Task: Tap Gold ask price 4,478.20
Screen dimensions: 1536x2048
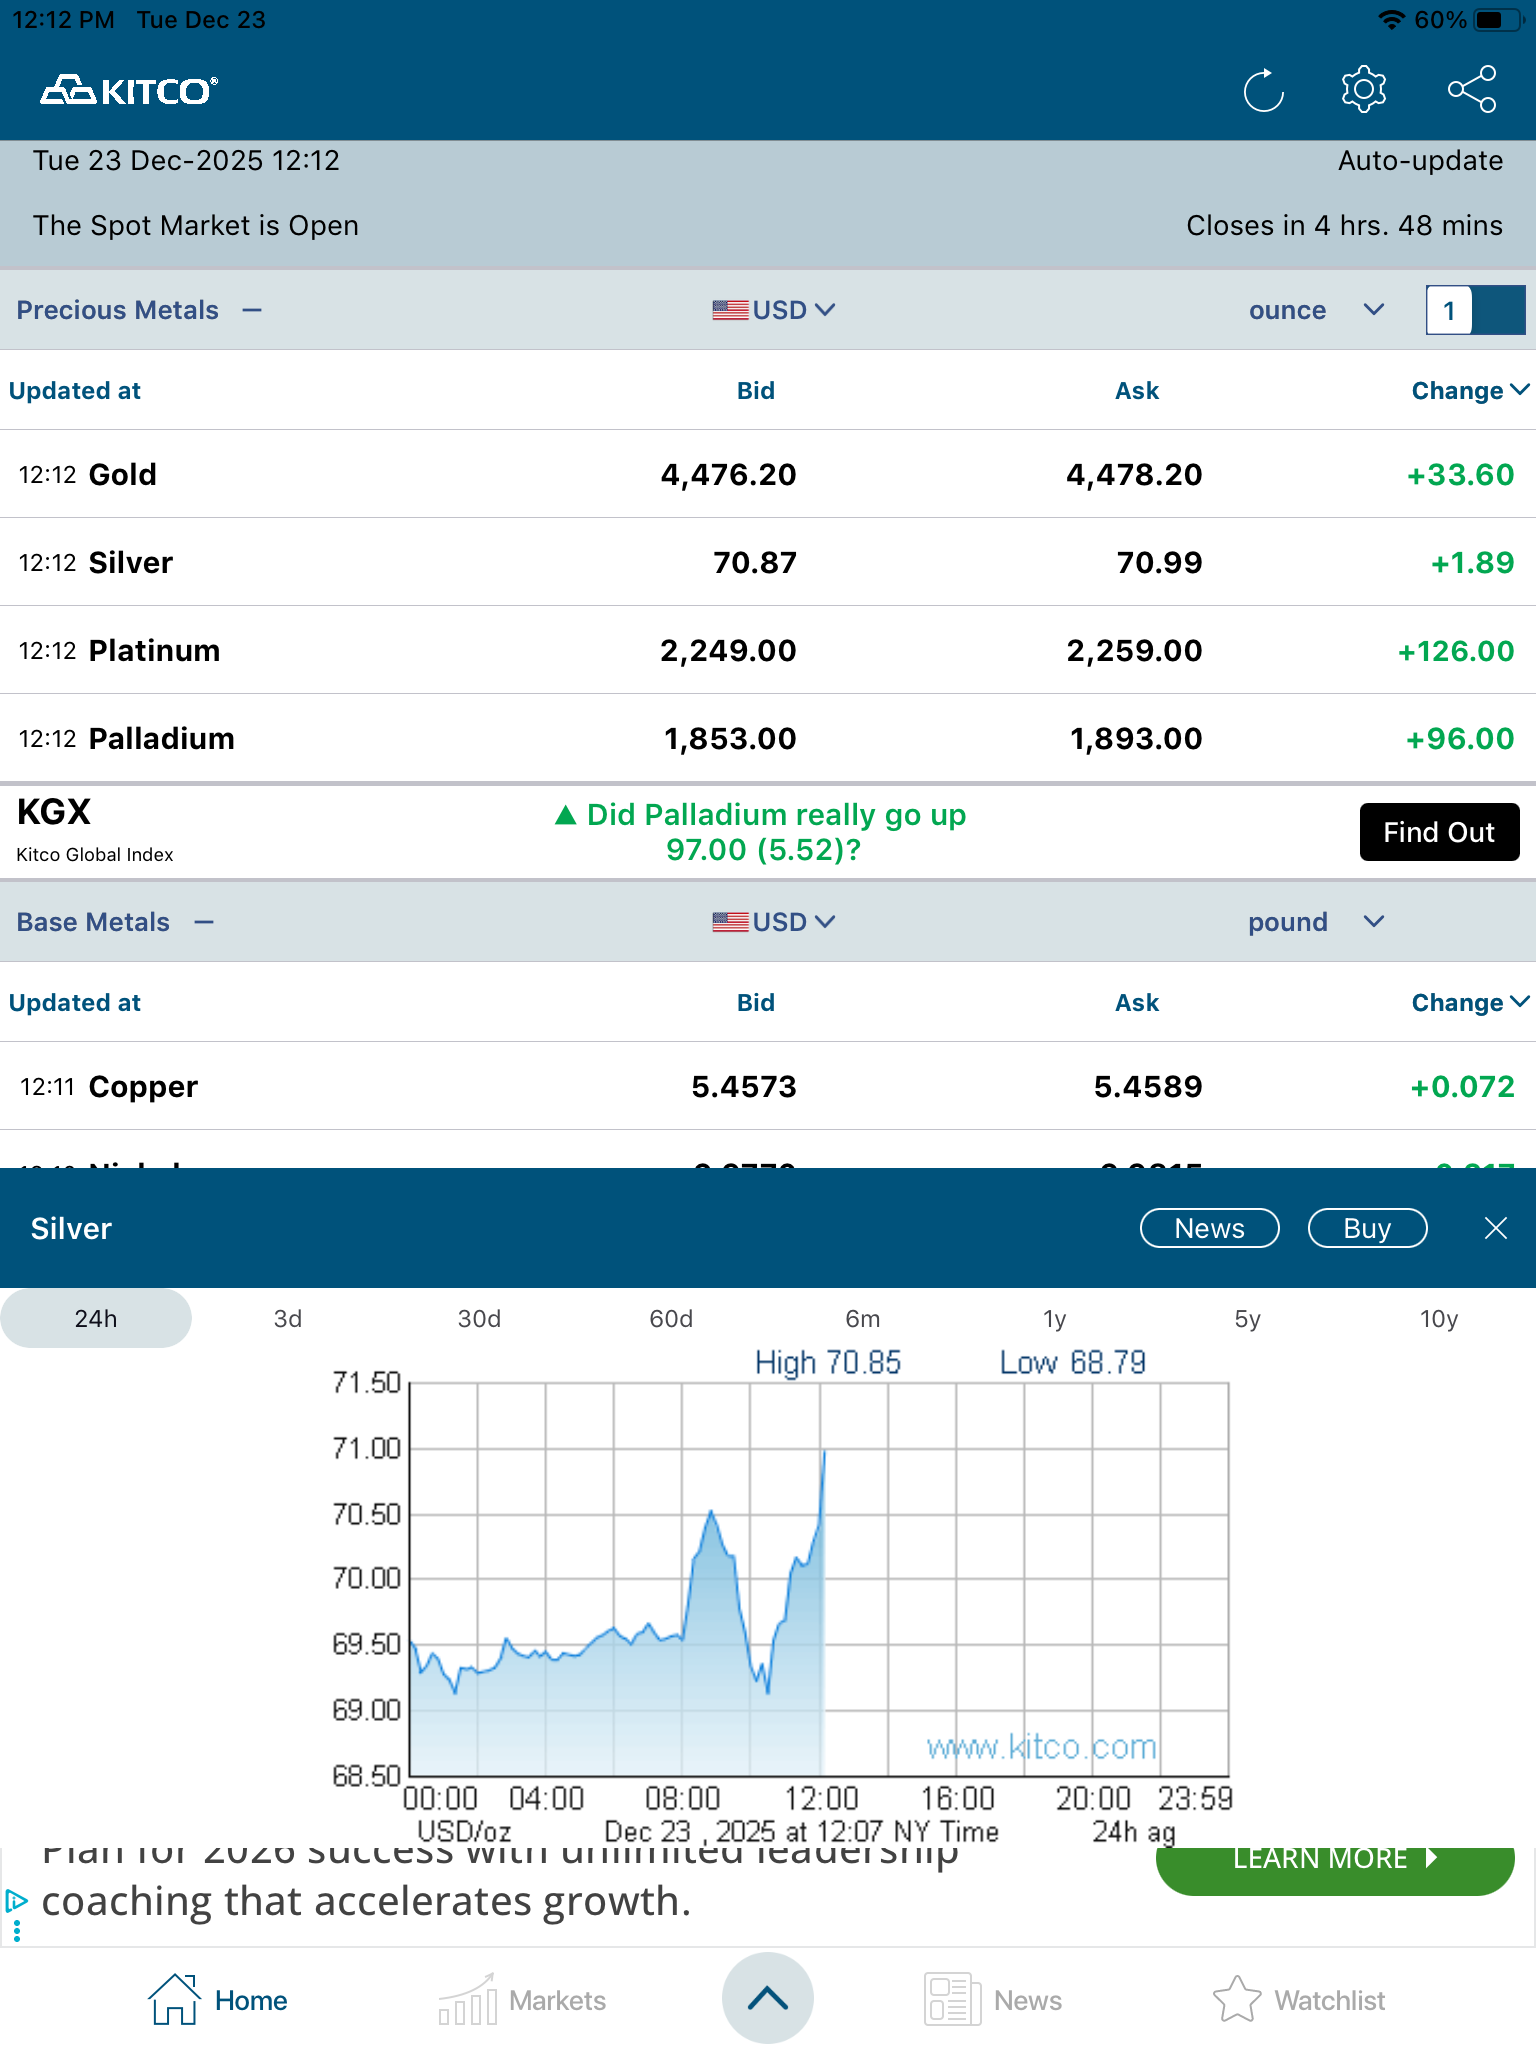Action: 1134,474
